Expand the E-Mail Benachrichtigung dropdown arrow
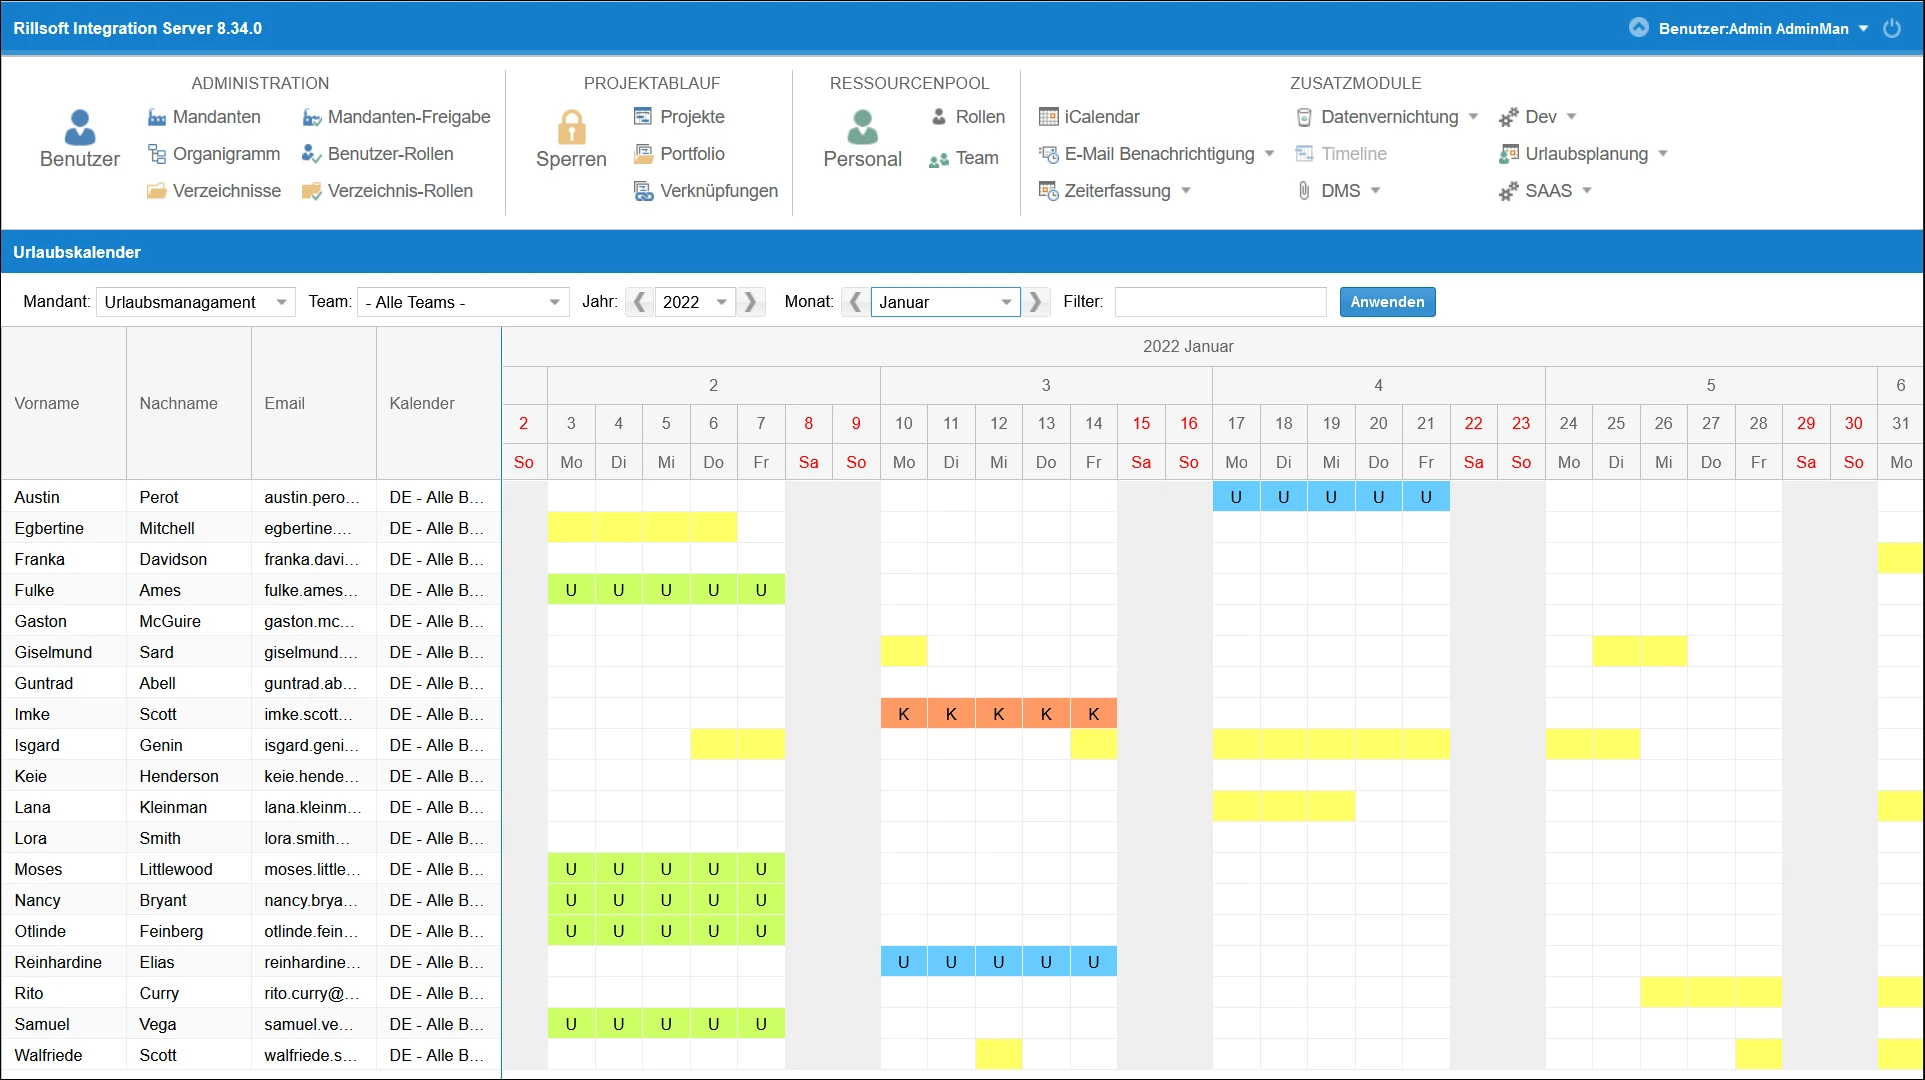 pos(1269,154)
